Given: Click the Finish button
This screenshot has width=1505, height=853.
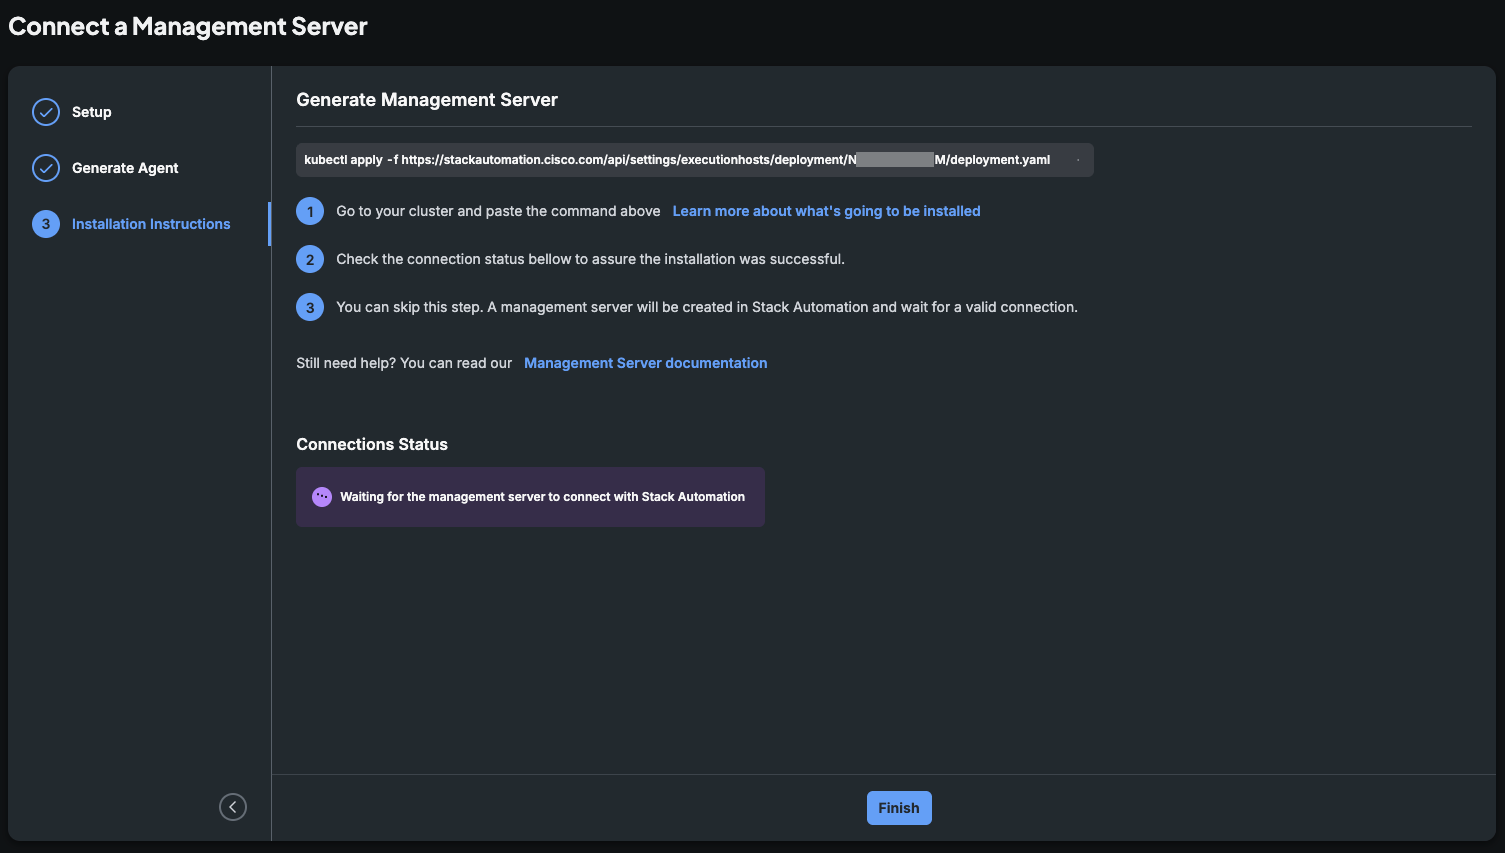Looking at the screenshot, I should [899, 808].
